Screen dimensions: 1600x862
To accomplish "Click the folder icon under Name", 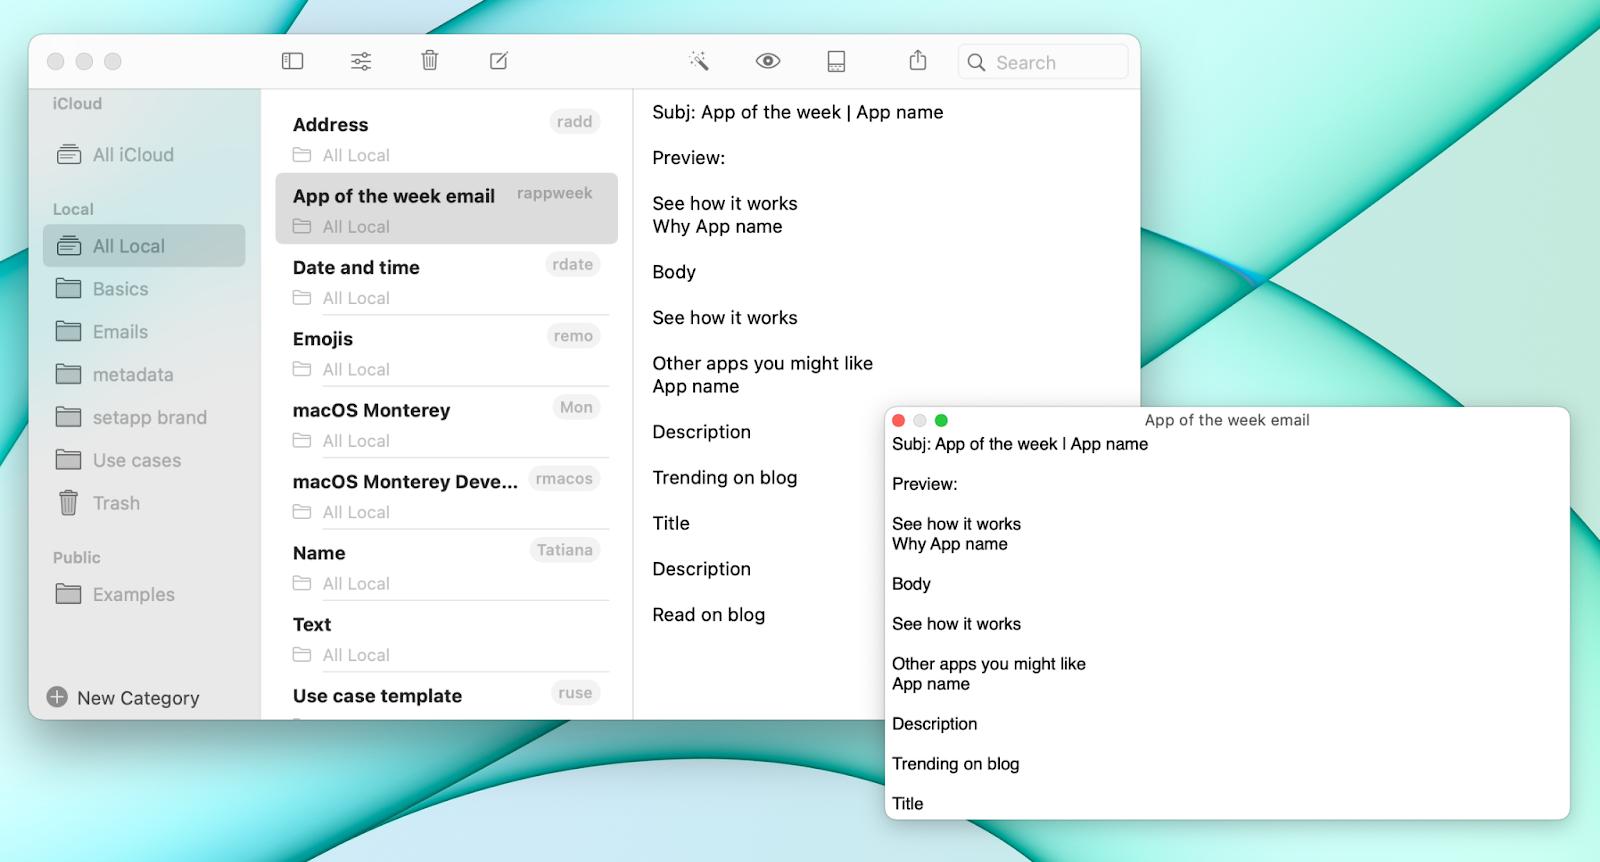I will point(302,583).
